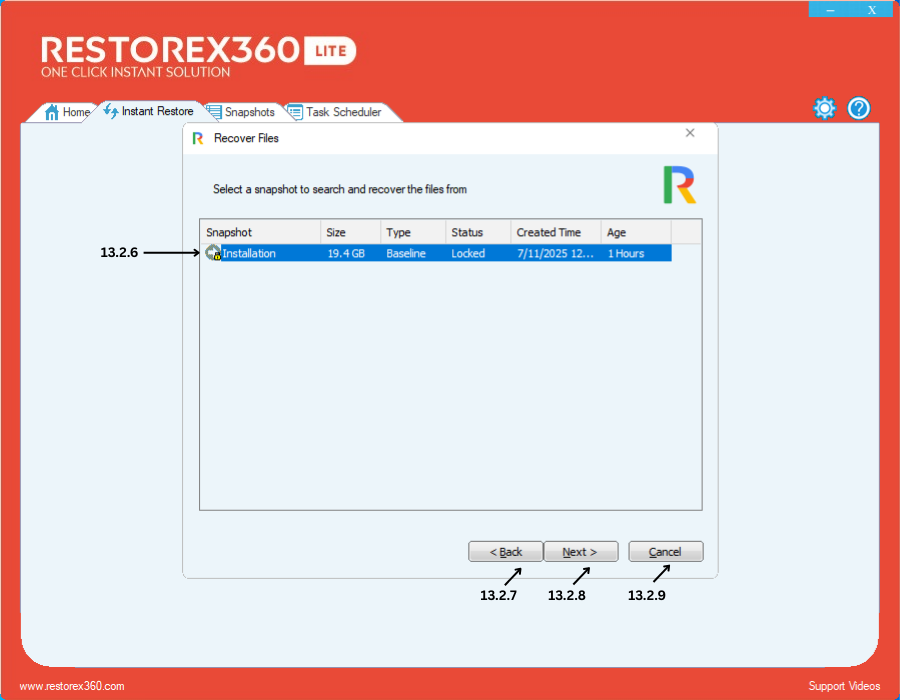The height and width of the screenshot is (700, 900).
Task: Click the Created Time column header
Action: [x=555, y=232]
